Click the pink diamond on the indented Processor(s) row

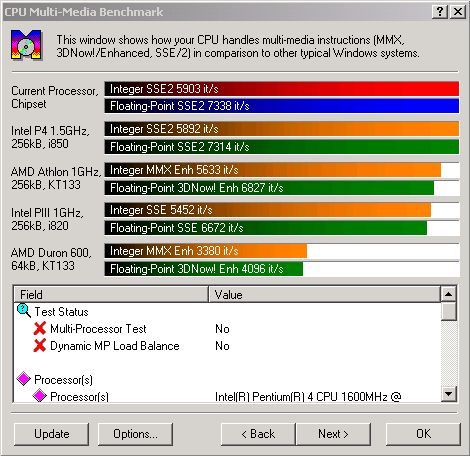point(39,396)
